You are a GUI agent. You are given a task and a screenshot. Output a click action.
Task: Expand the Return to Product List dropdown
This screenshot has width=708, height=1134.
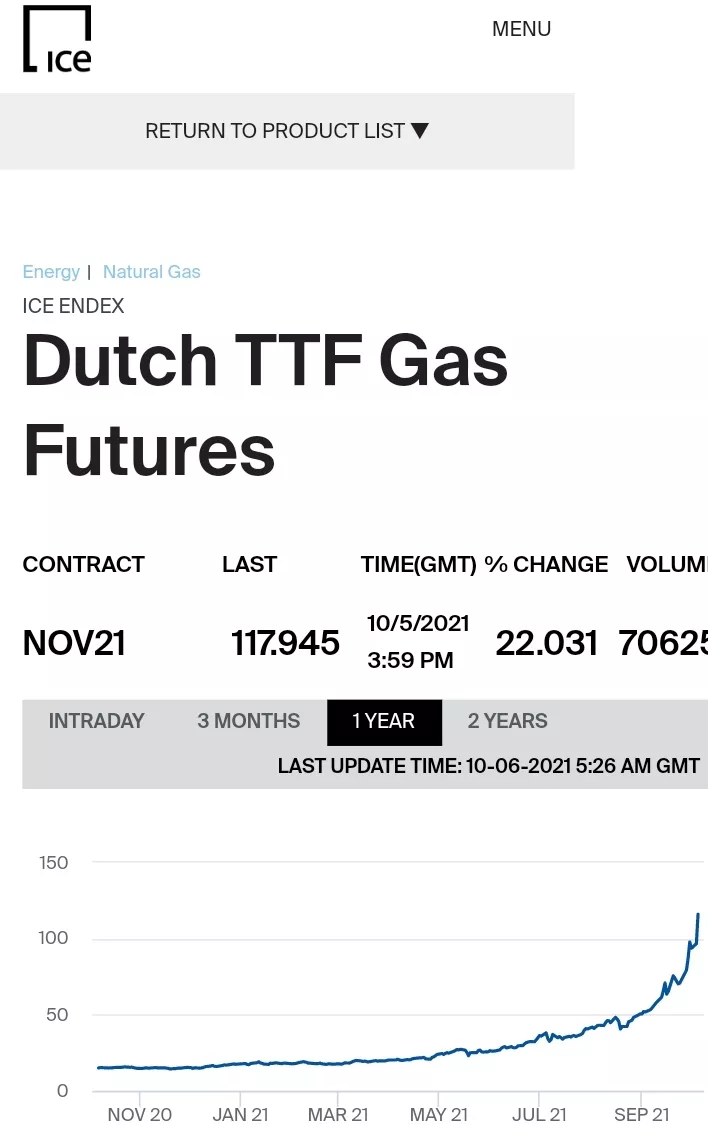coord(275,131)
